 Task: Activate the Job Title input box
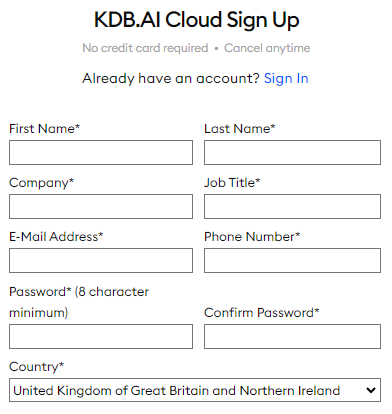(292, 206)
